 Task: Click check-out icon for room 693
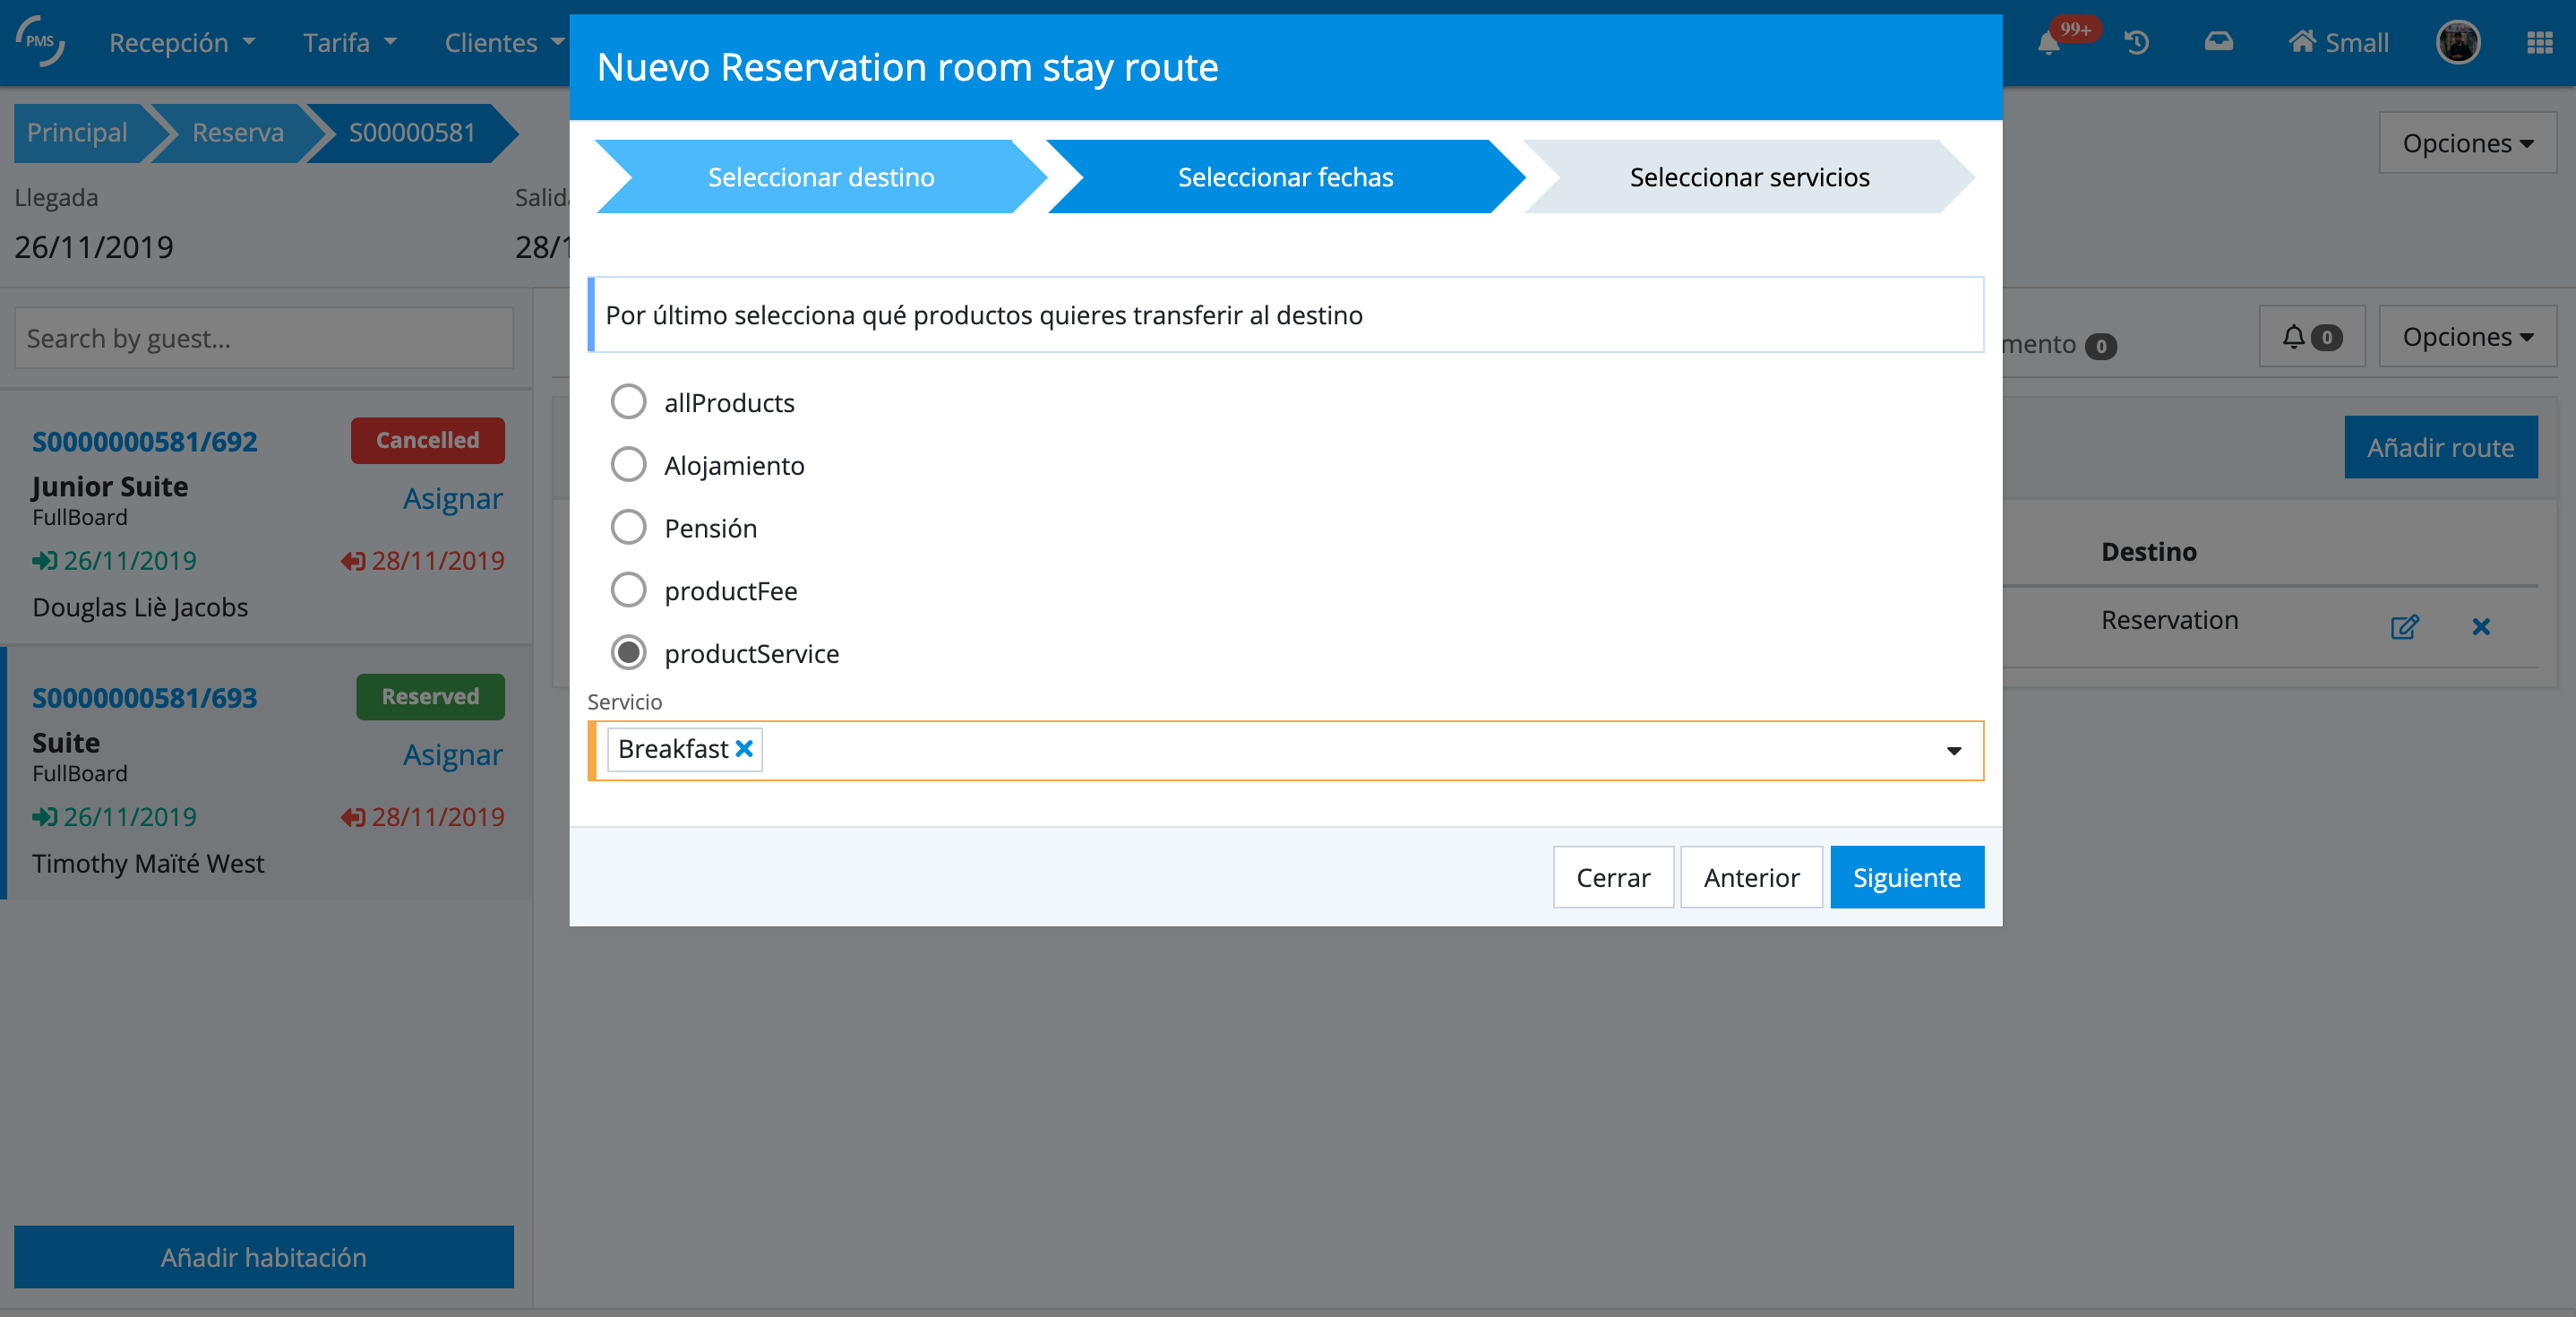[353, 817]
